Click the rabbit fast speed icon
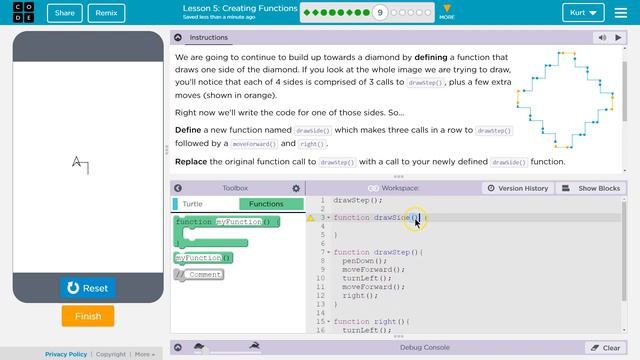640x360 pixels. coord(255,346)
